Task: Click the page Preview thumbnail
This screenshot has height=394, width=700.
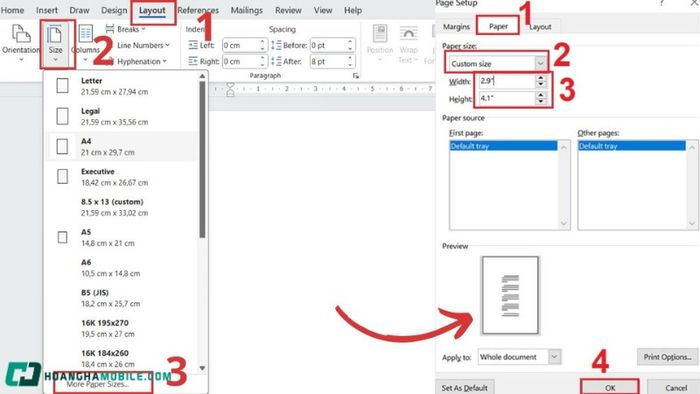Action: pyautogui.click(x=510, y=295)
